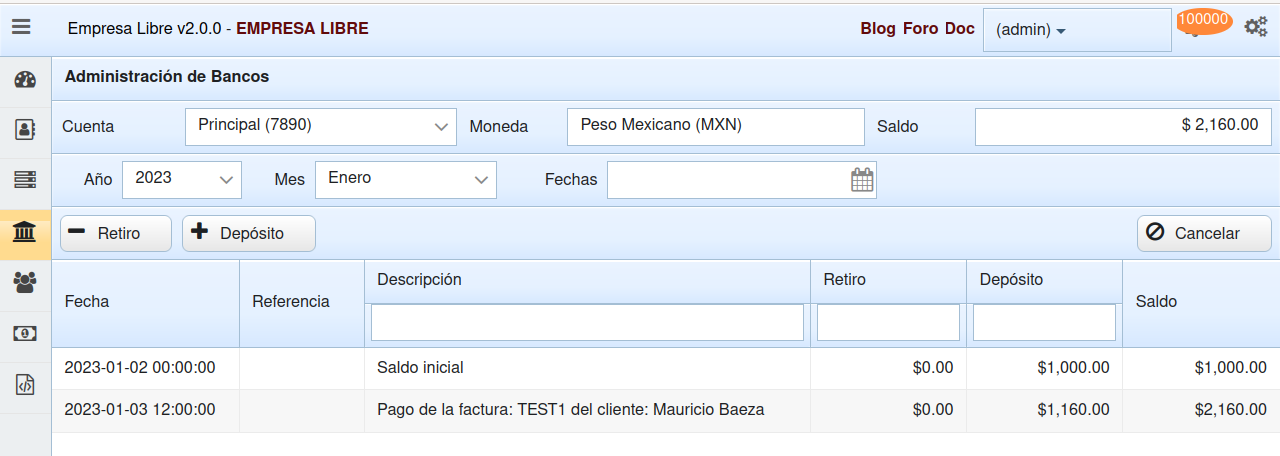This screenshot has height=456, width=1280.
Task: Open the Año year dropdown
Action: (182, 179)
